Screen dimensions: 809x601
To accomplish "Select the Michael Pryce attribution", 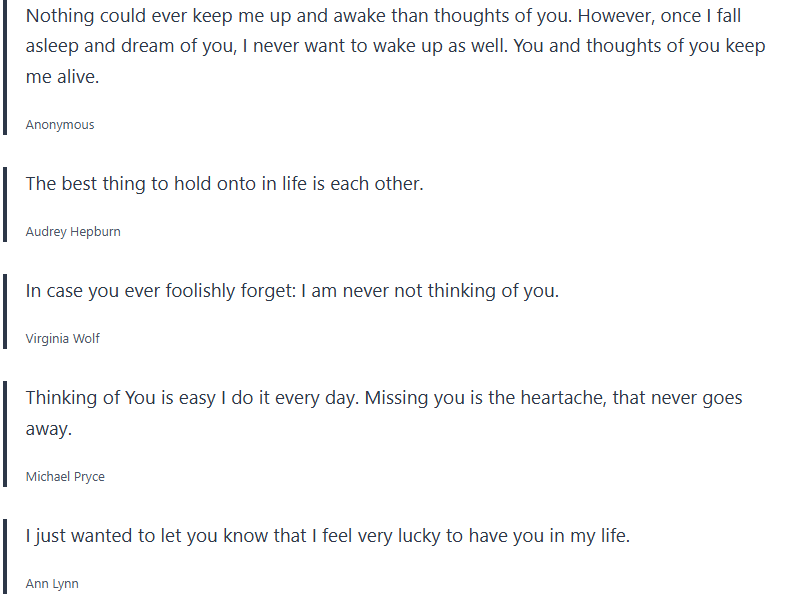I will point(65,477).
